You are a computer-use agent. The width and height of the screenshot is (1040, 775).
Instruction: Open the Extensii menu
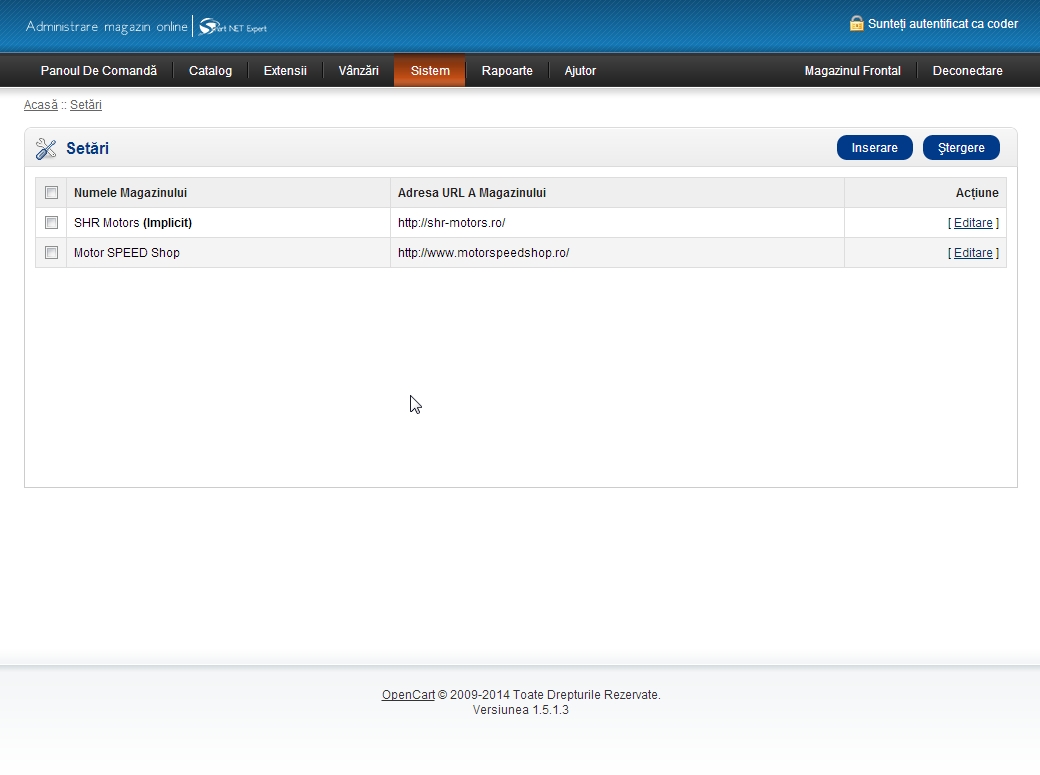pyautogui.click(x=285, y=71)
